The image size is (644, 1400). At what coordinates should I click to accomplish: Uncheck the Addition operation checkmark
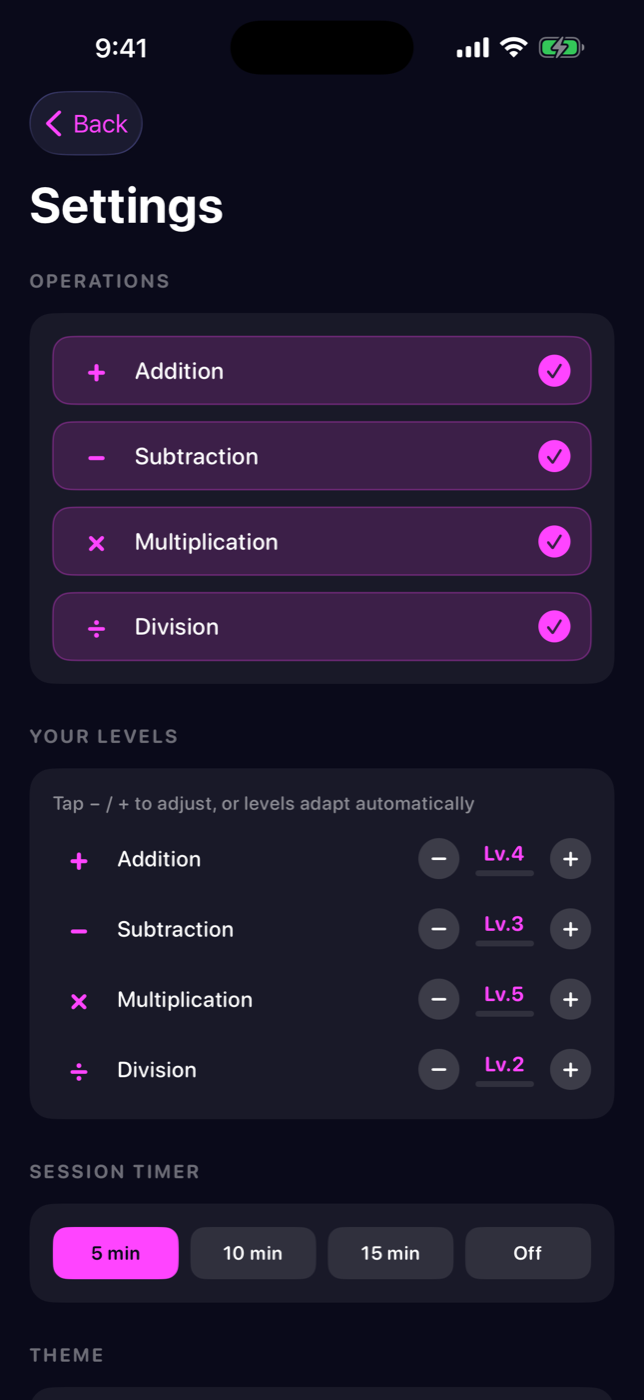[x=554, y=371]
